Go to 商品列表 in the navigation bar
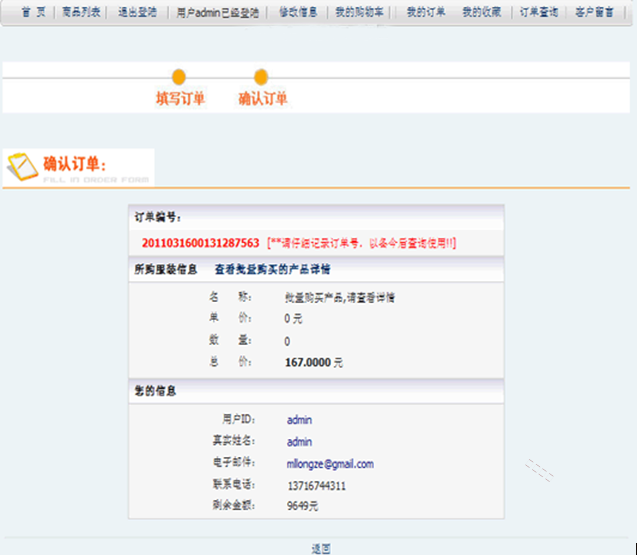Screen dimensions: 637x555 tap(81, 12)
